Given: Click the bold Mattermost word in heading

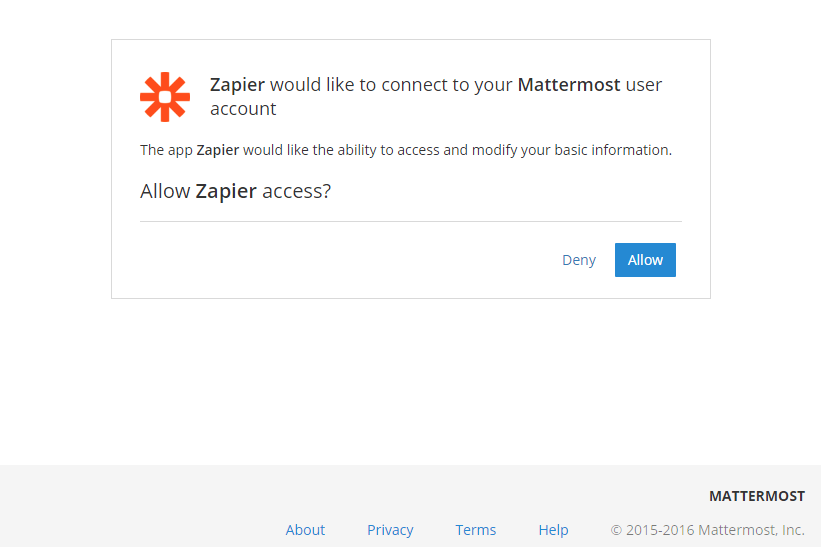Looking at the screenshot, I should click(x=569, y=84).
